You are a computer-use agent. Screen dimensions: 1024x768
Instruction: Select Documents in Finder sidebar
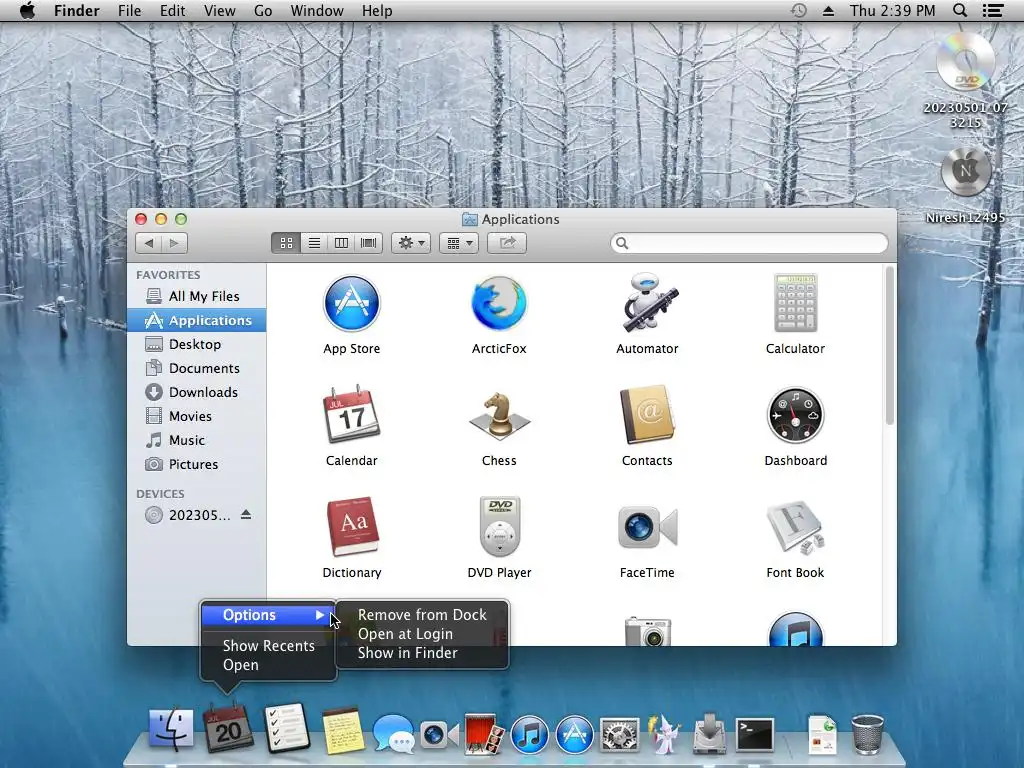[197, 368]
